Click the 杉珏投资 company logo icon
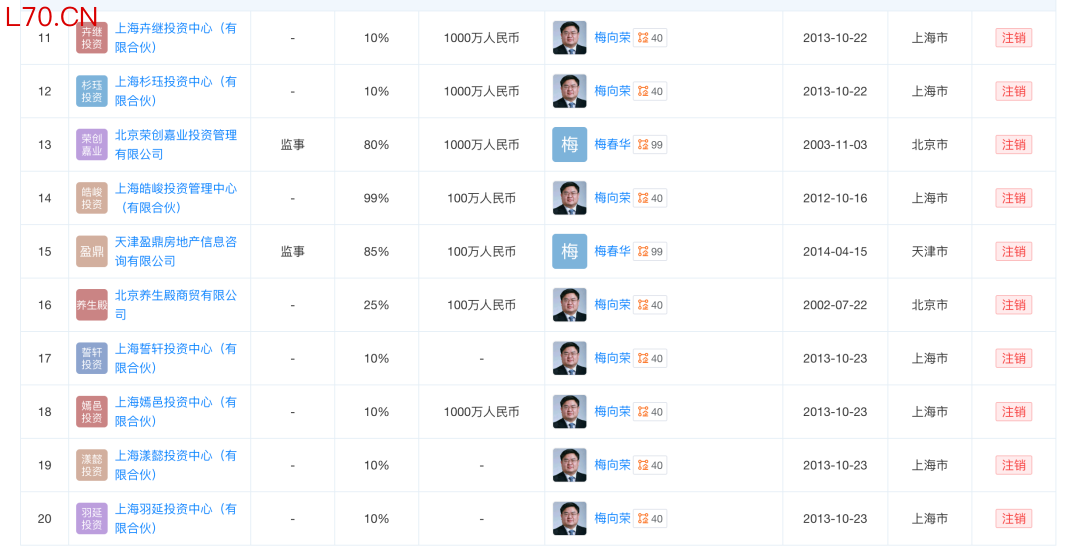Screen dimensions: 1080x550 (x=92, y=91)
